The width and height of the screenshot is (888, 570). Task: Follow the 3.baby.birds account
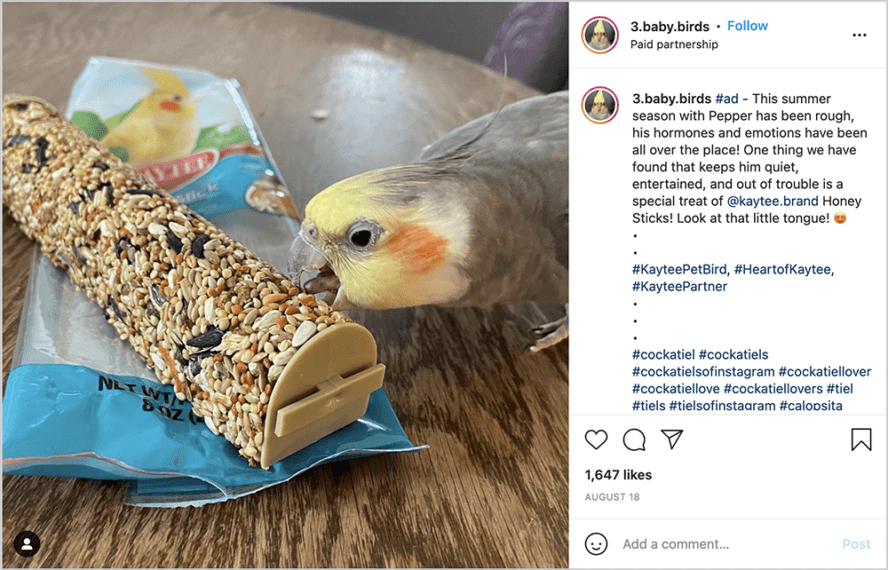coord(747,26)
